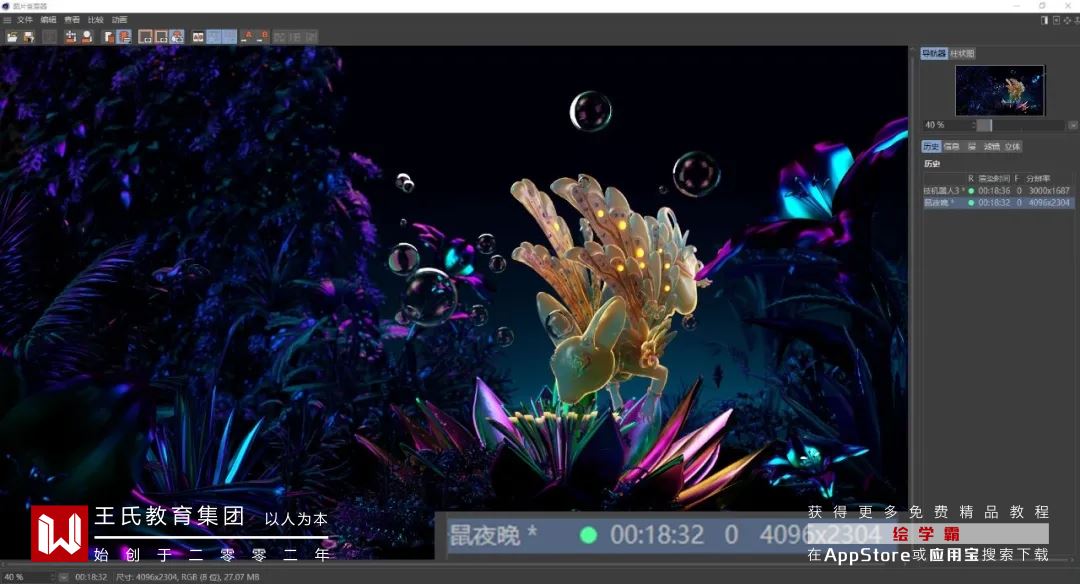Switch to the 层 (Layer) tab
Screen dimensions: 1080x584
pyautogui.click(x=972, y=146)
